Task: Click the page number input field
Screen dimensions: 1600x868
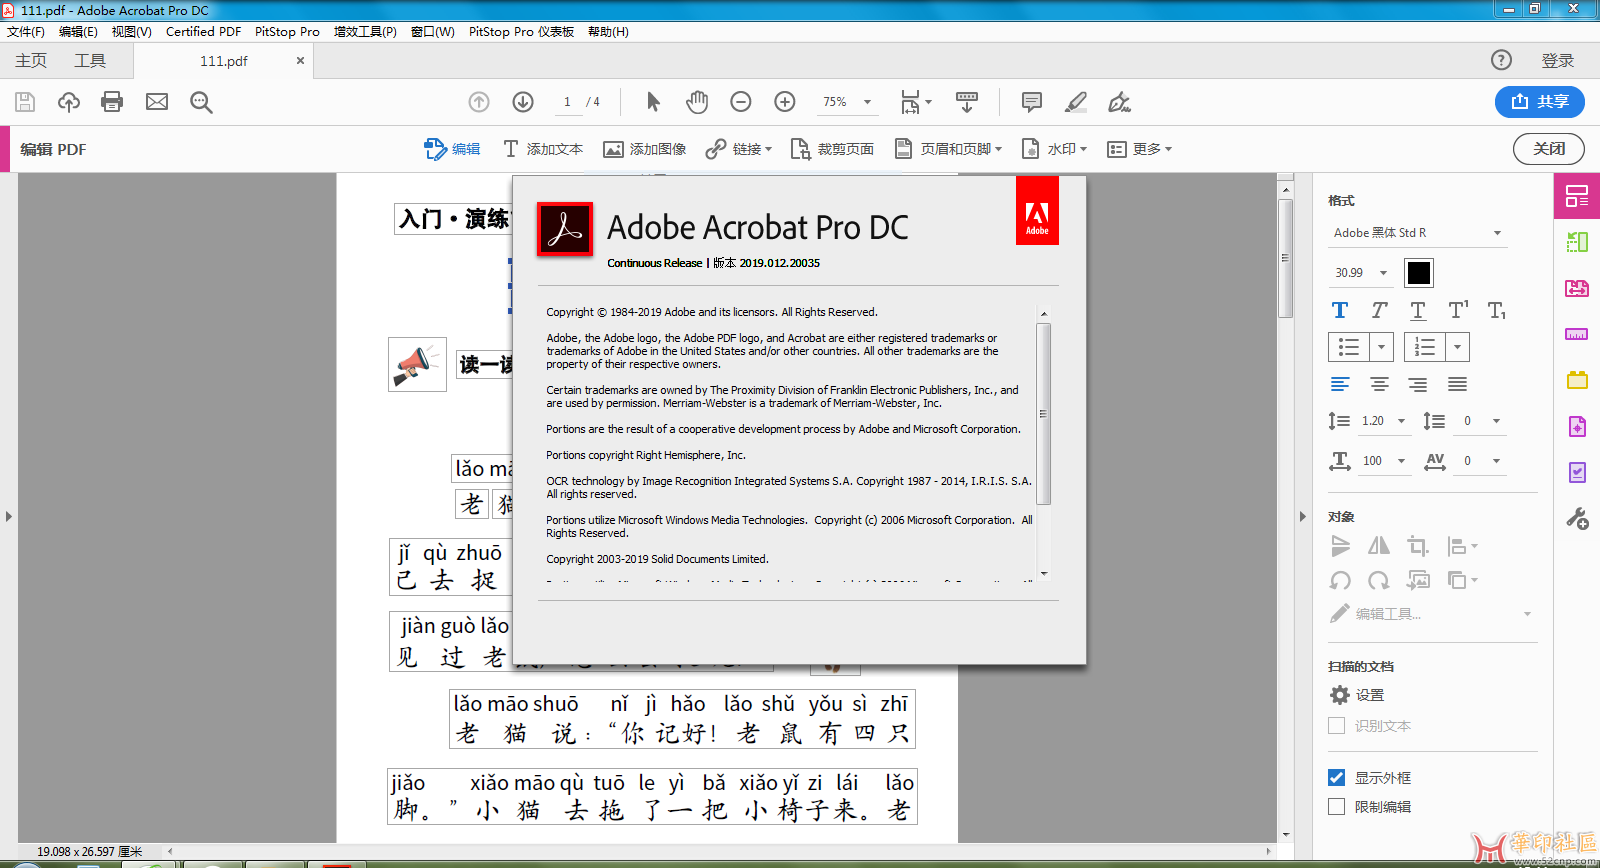Action: click(567, 102)
